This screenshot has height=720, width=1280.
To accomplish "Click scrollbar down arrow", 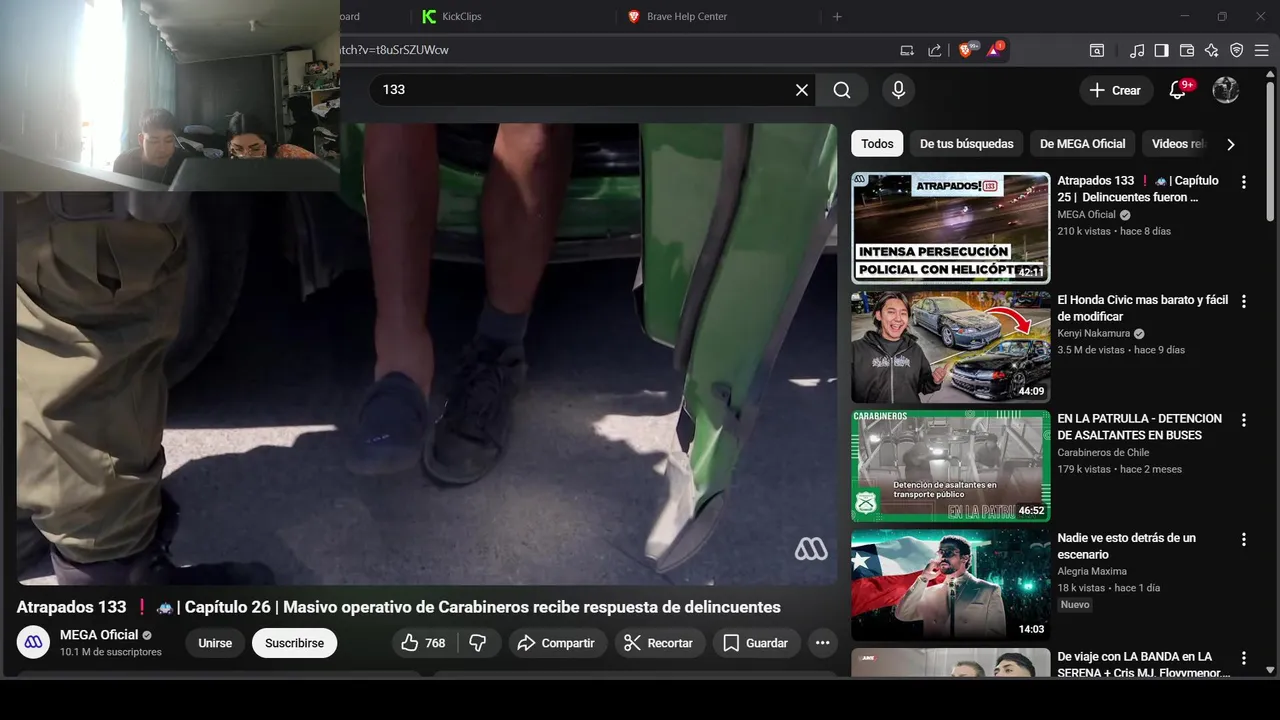I will click(x=1271, y=670).
